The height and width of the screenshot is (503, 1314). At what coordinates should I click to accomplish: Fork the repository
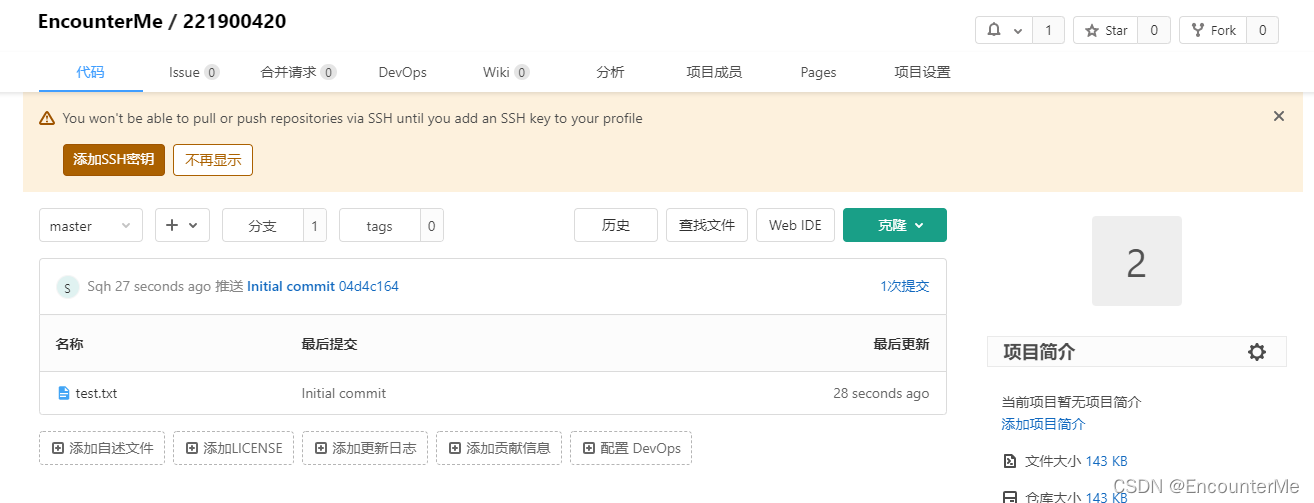[1213, 31]
